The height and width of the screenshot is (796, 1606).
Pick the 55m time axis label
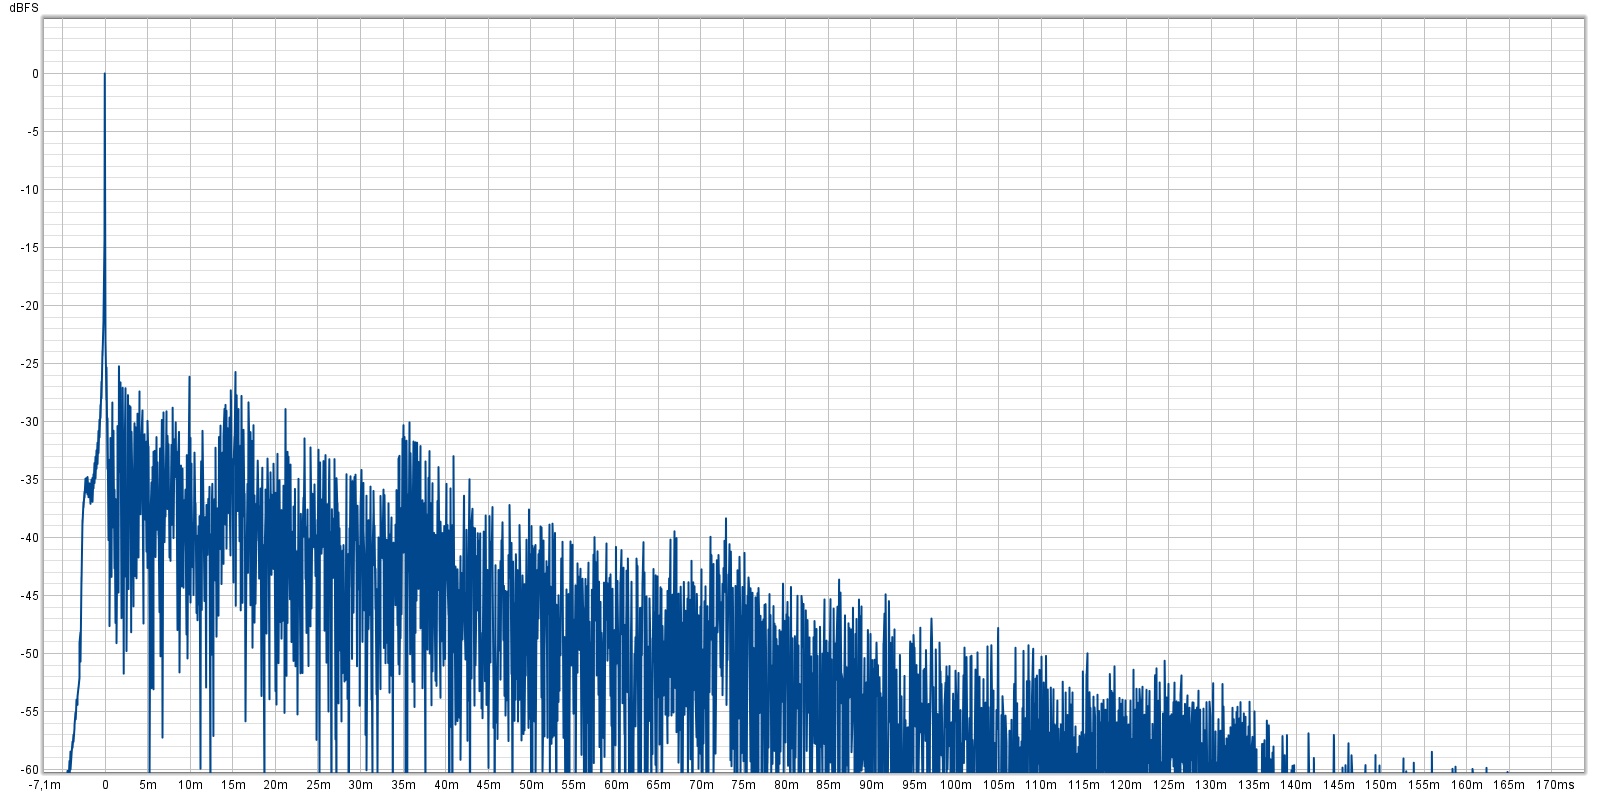click(x=573, y=785)
